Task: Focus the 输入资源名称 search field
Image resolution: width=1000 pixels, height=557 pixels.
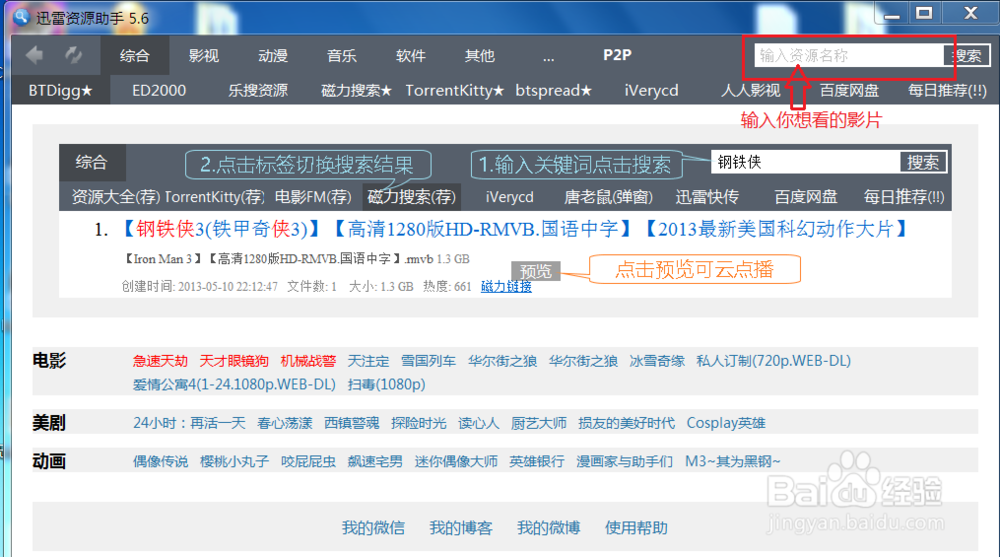Action: (849, 56)
